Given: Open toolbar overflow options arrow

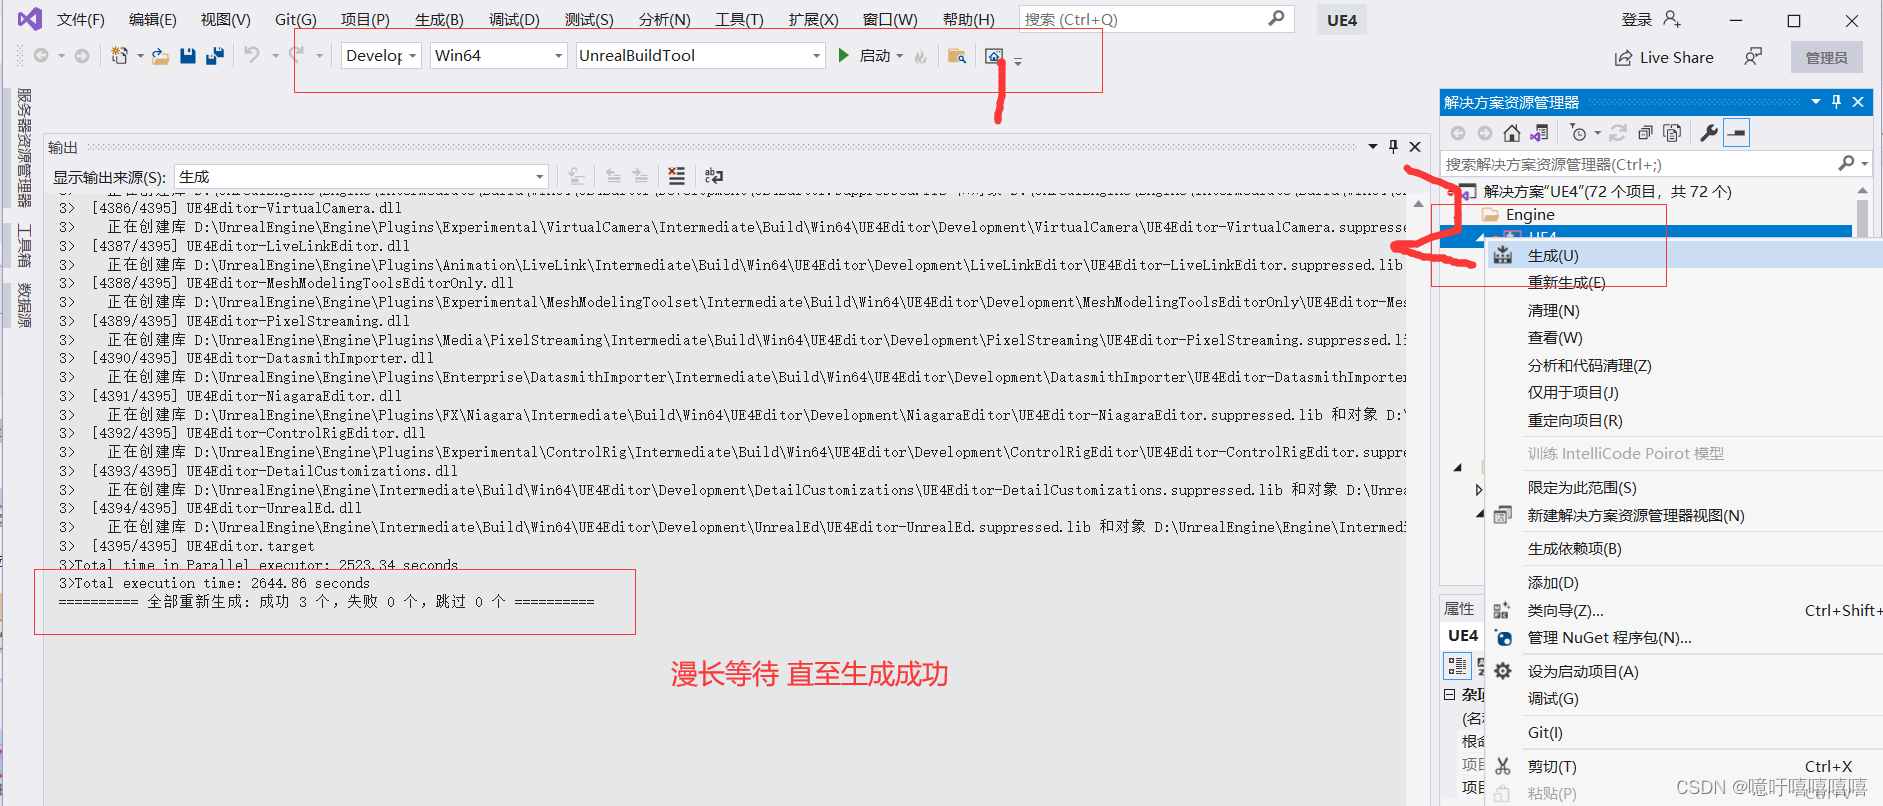Looking at the screenshot, I should coord(1018,62).
